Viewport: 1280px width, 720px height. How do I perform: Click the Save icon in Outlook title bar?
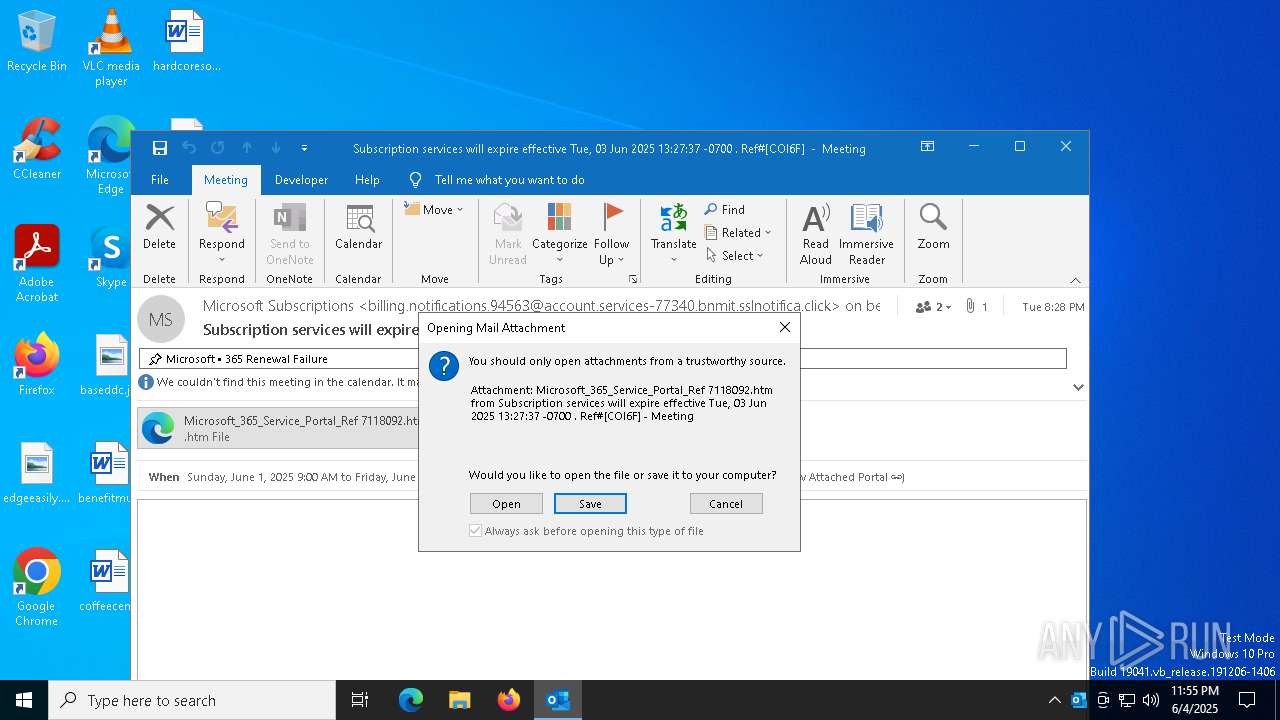[159, 148]
